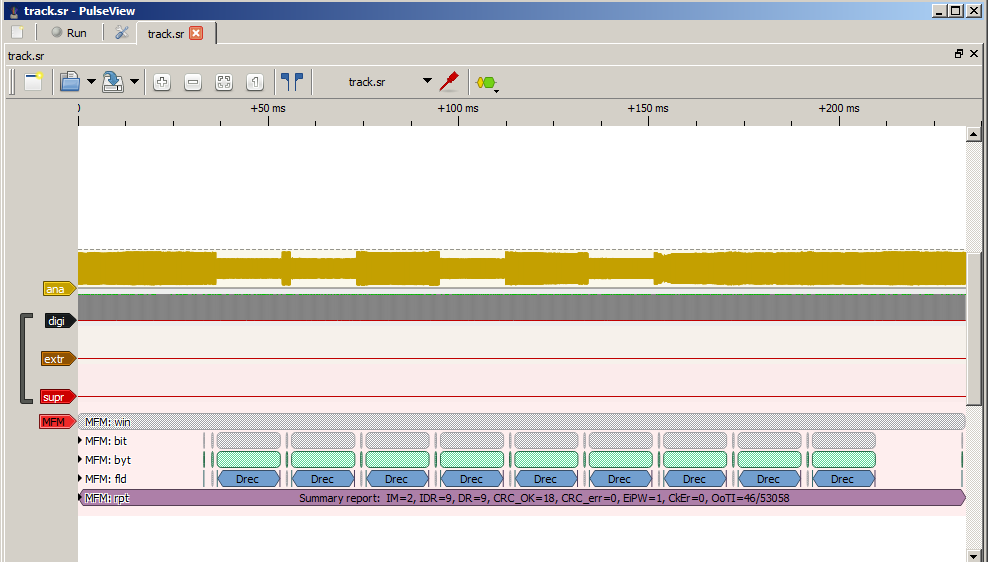Viewport: 988px width, 562px height.
Task: Add a new view to session
Action: coord(33,82)
